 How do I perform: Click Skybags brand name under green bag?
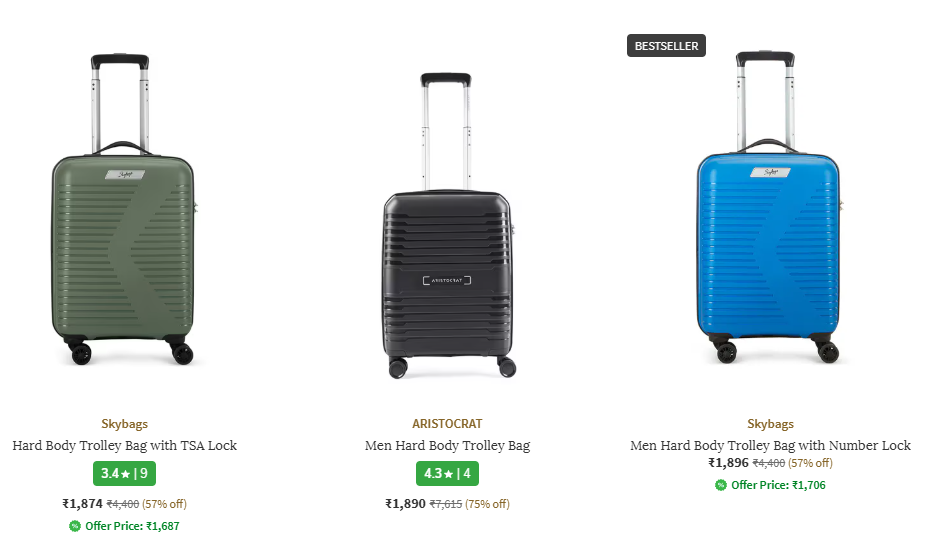(125, 424)
